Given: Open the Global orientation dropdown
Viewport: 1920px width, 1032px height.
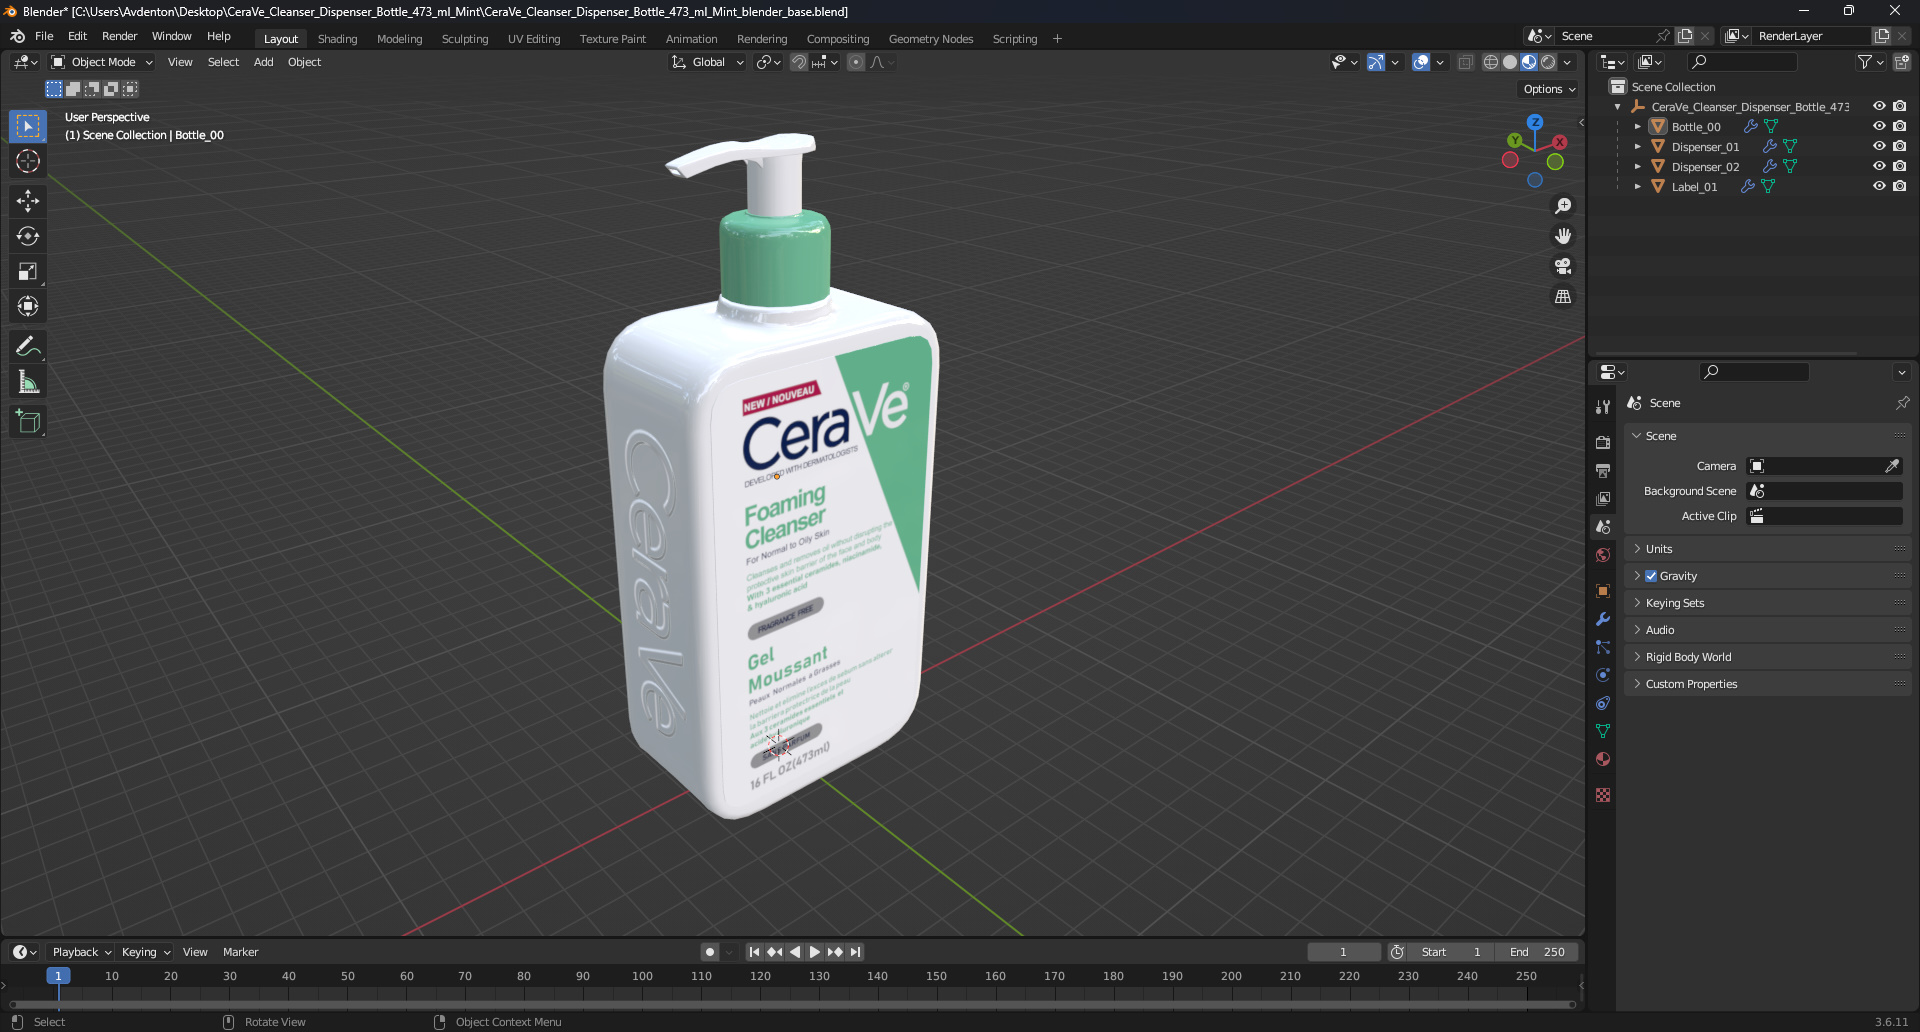Looking at the screenshot, I should pos(707,62).
